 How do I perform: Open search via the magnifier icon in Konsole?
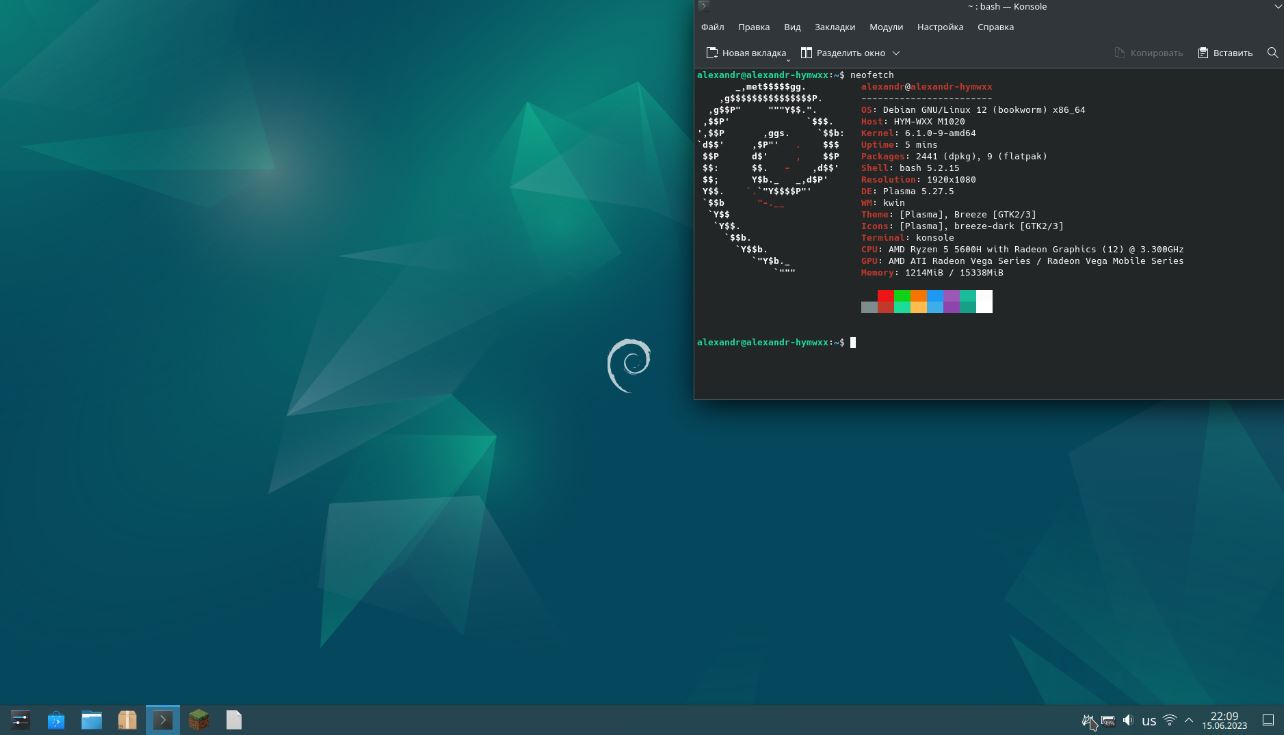1272,52
